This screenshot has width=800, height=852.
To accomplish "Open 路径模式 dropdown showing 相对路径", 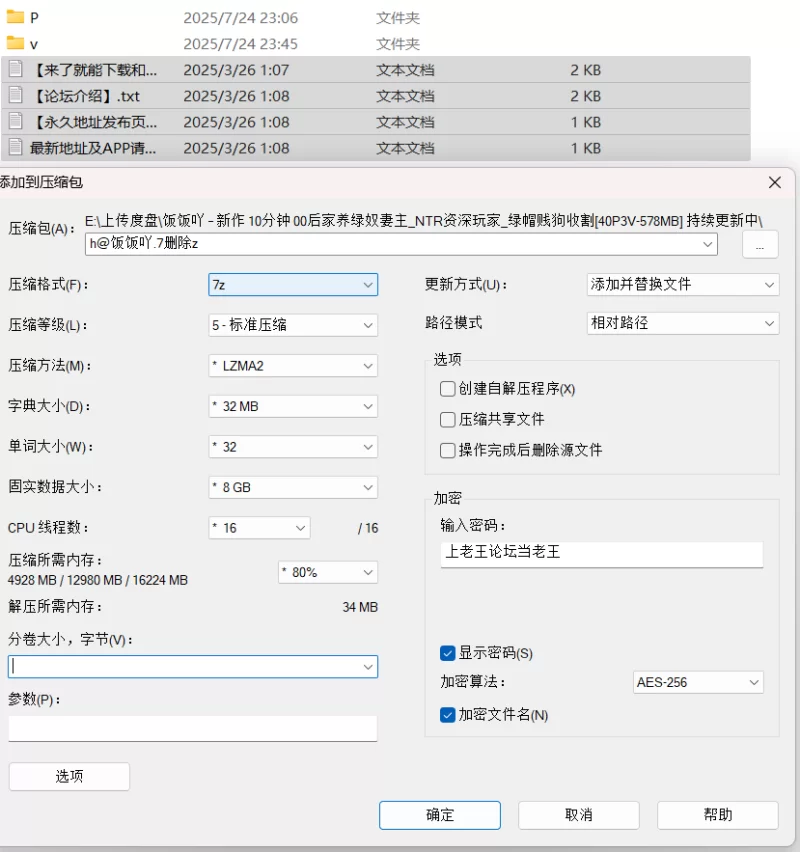I will [x=683, y=323].
